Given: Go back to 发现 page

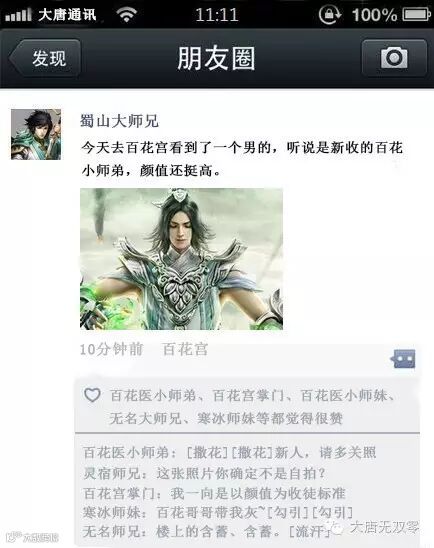Looking at the screenshot, I should point(45,58).
